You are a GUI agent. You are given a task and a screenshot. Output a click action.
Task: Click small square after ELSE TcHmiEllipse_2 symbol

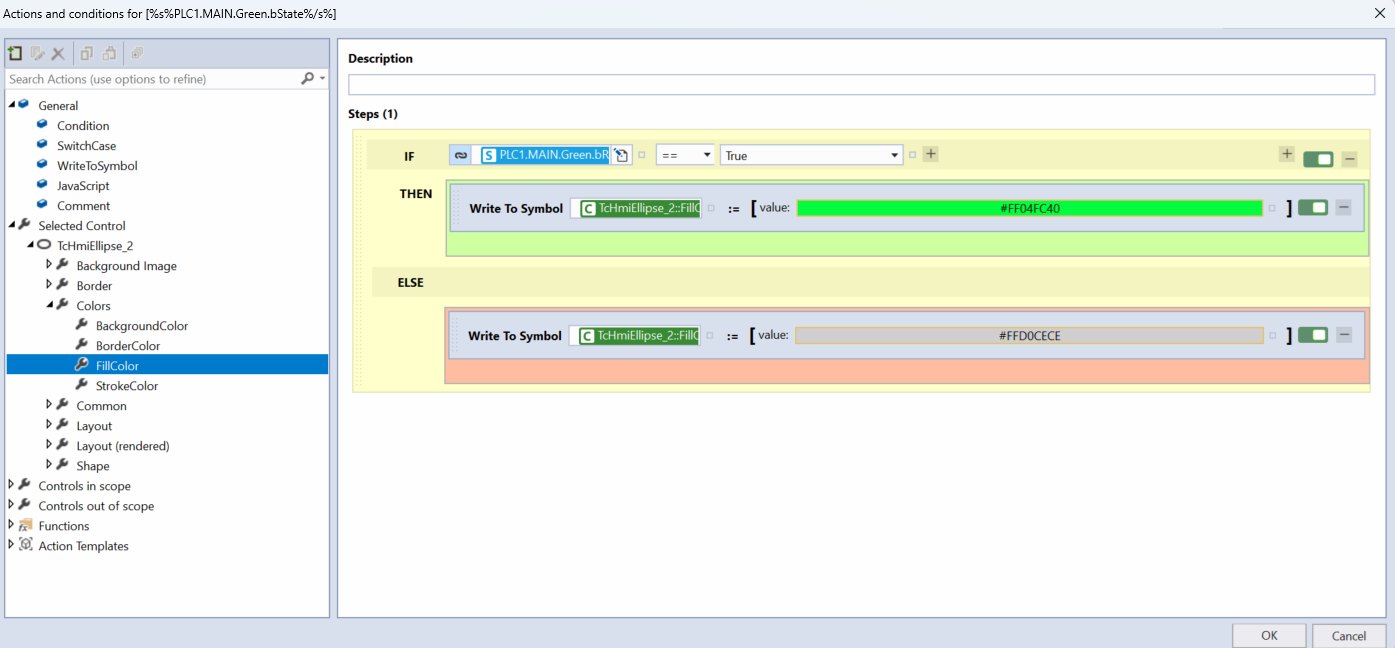click(710, 335)
